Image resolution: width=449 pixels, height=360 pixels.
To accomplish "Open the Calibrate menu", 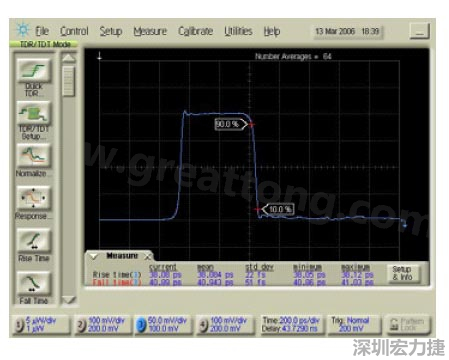I will coord(195,31).
